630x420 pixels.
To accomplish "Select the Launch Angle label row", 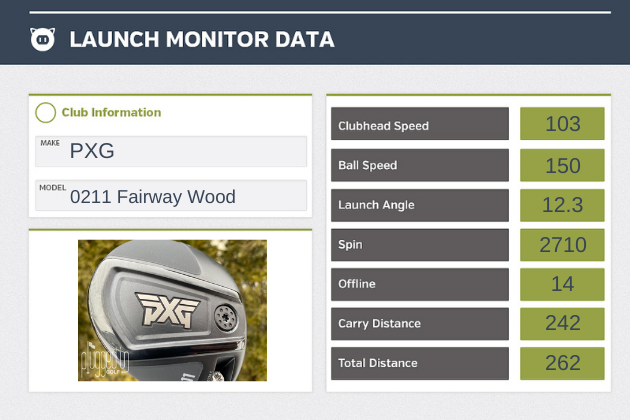I will tap(420, 205).
